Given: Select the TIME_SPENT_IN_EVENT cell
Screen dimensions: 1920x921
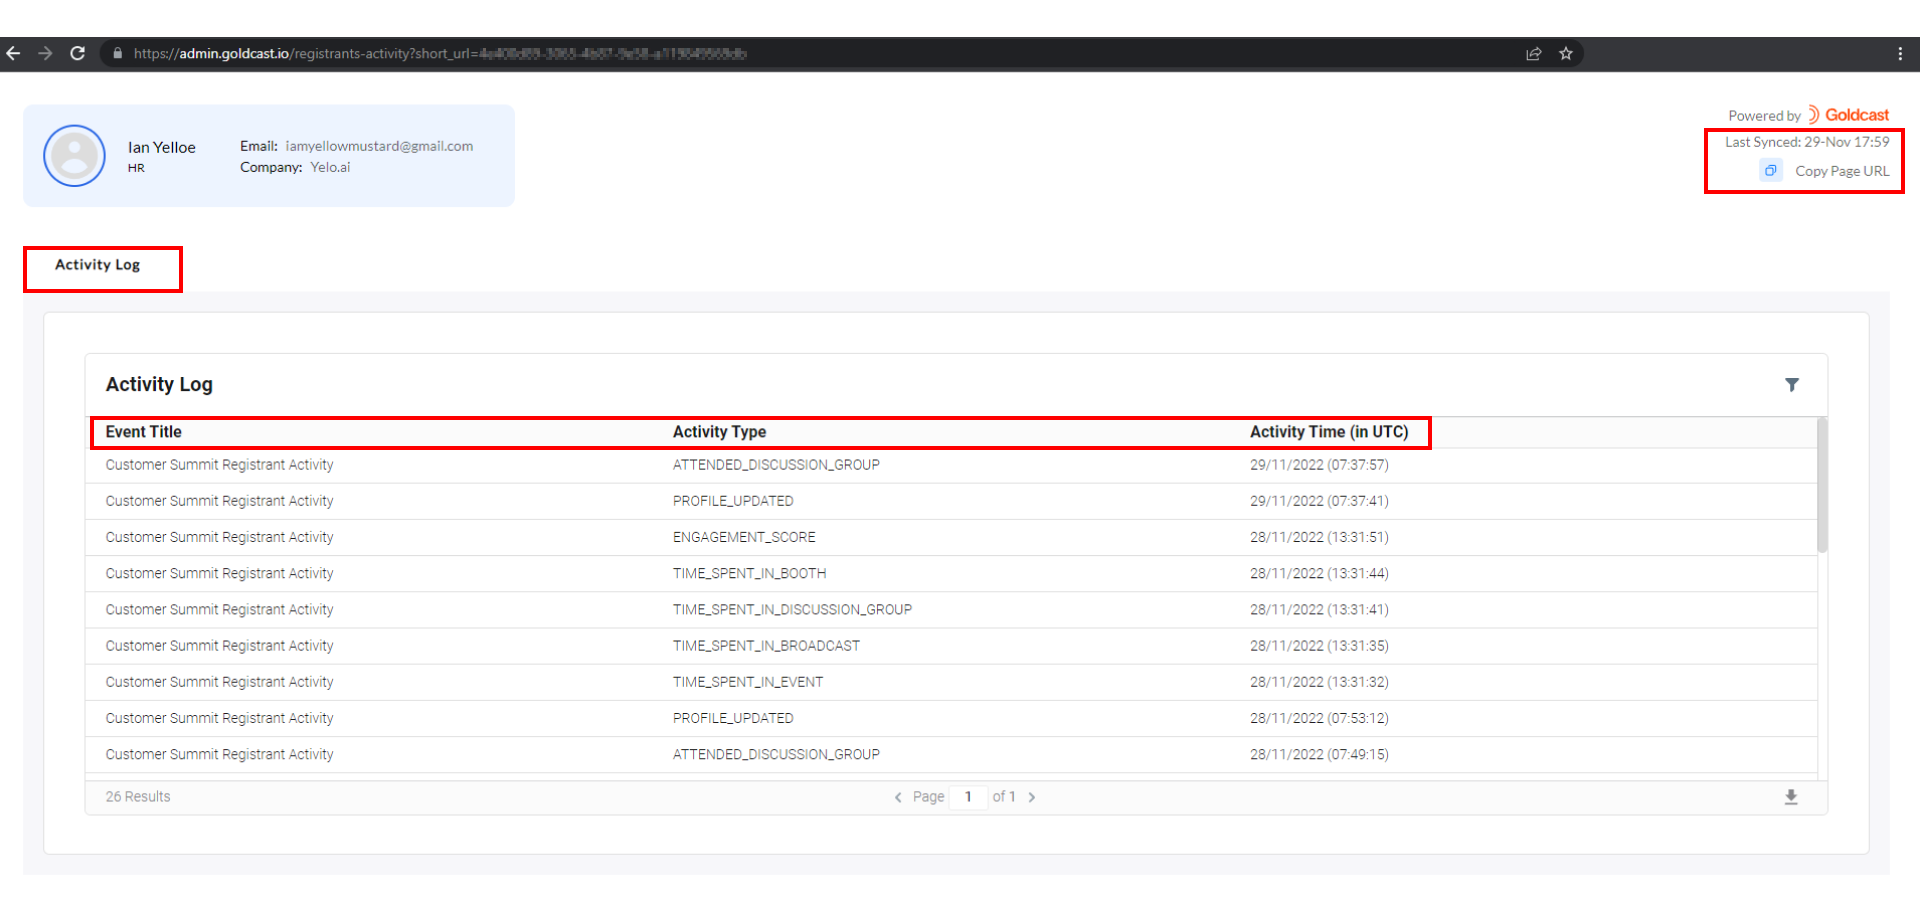Looking at the screenshot, I should tap(748, 682).
